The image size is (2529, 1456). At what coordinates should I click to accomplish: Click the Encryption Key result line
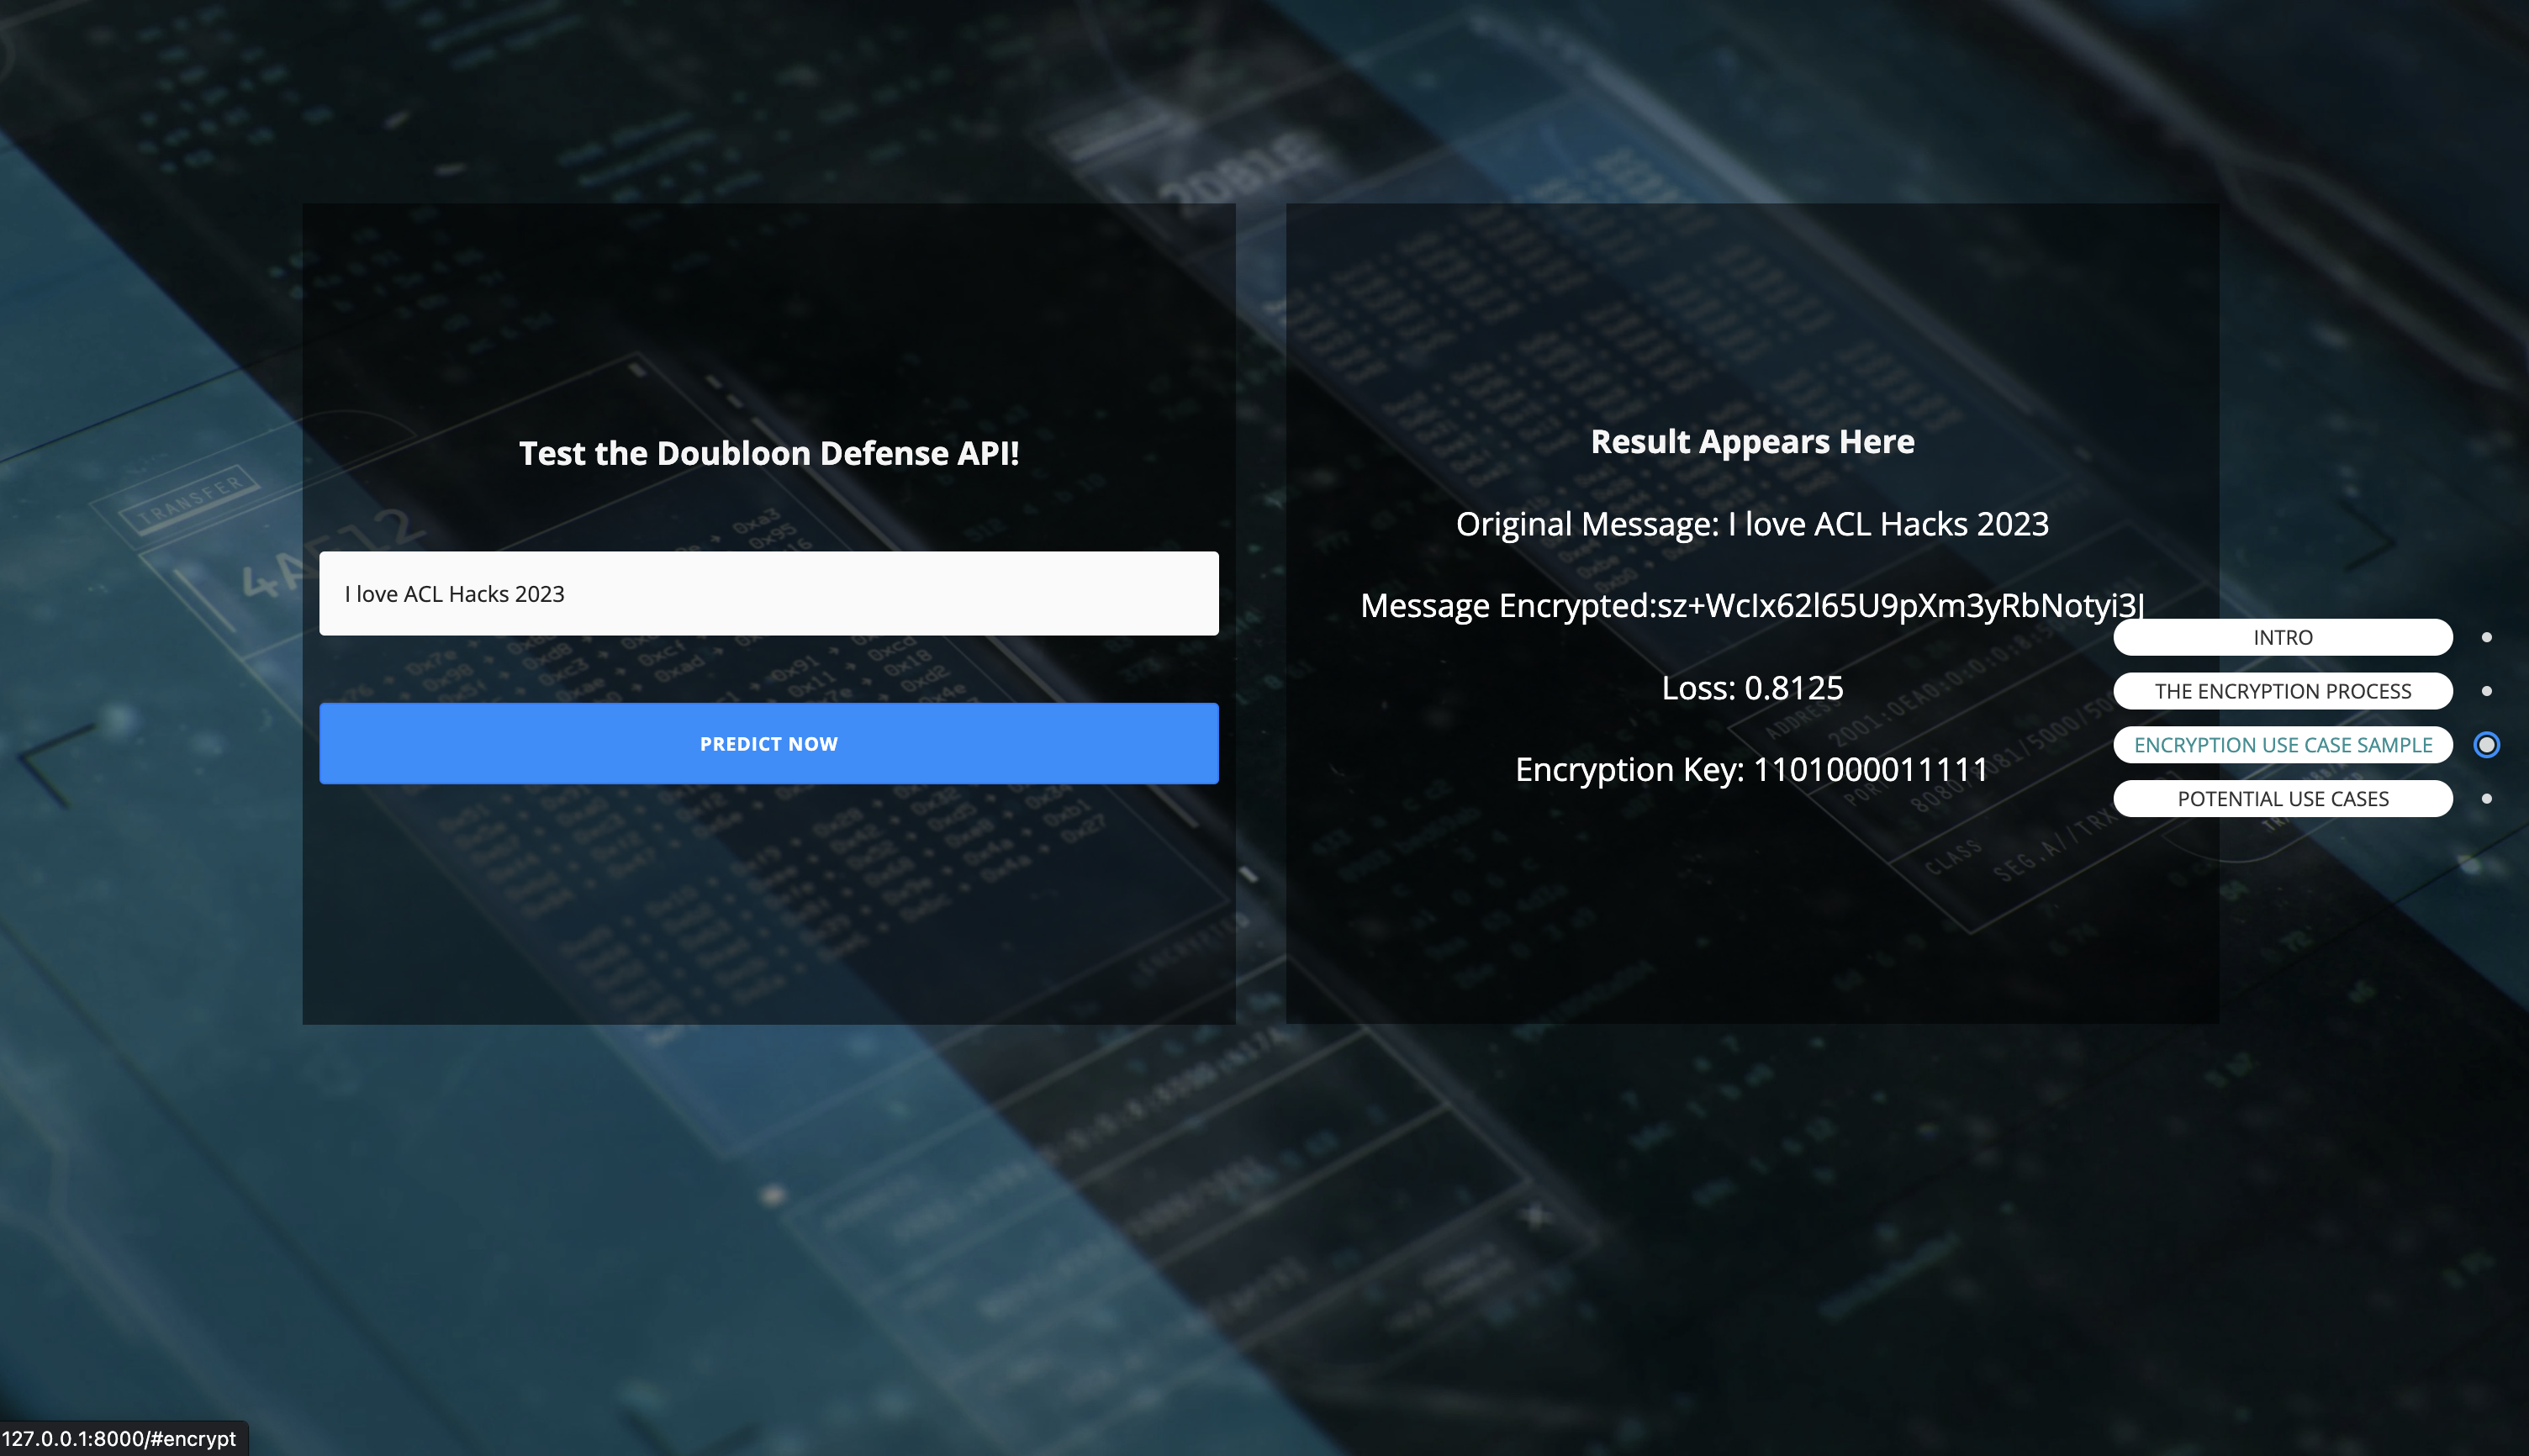pyautogui.click(x=1752, y=770)
